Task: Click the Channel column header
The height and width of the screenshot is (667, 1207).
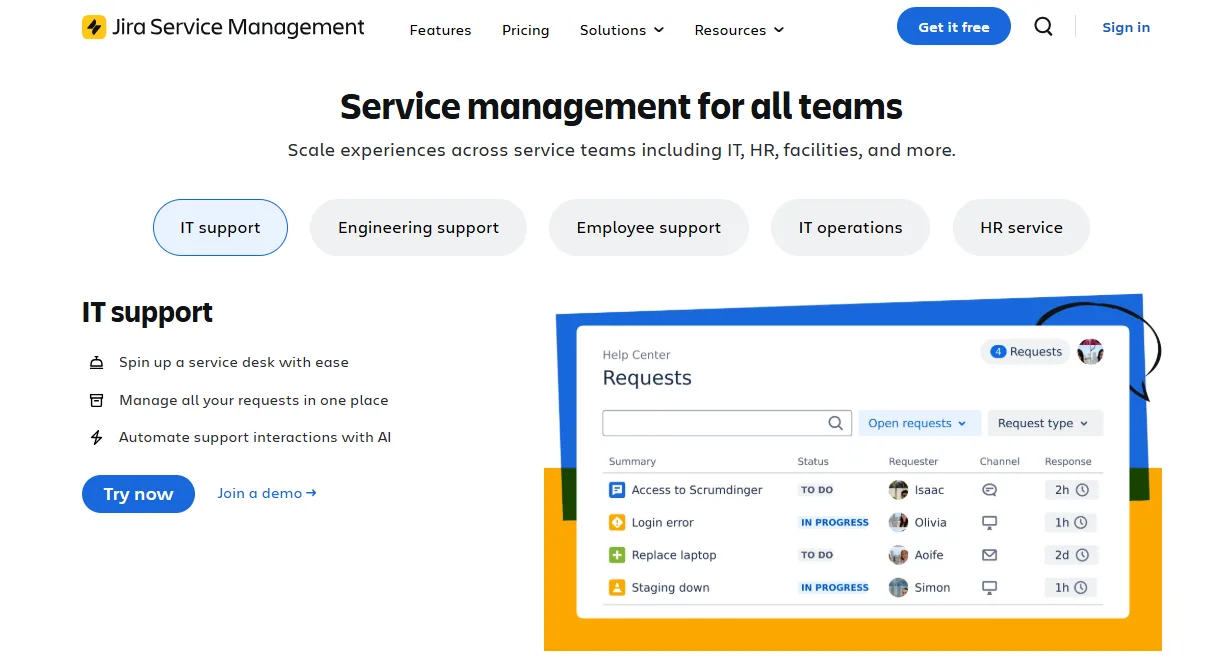Action: tap(1000, 461)
